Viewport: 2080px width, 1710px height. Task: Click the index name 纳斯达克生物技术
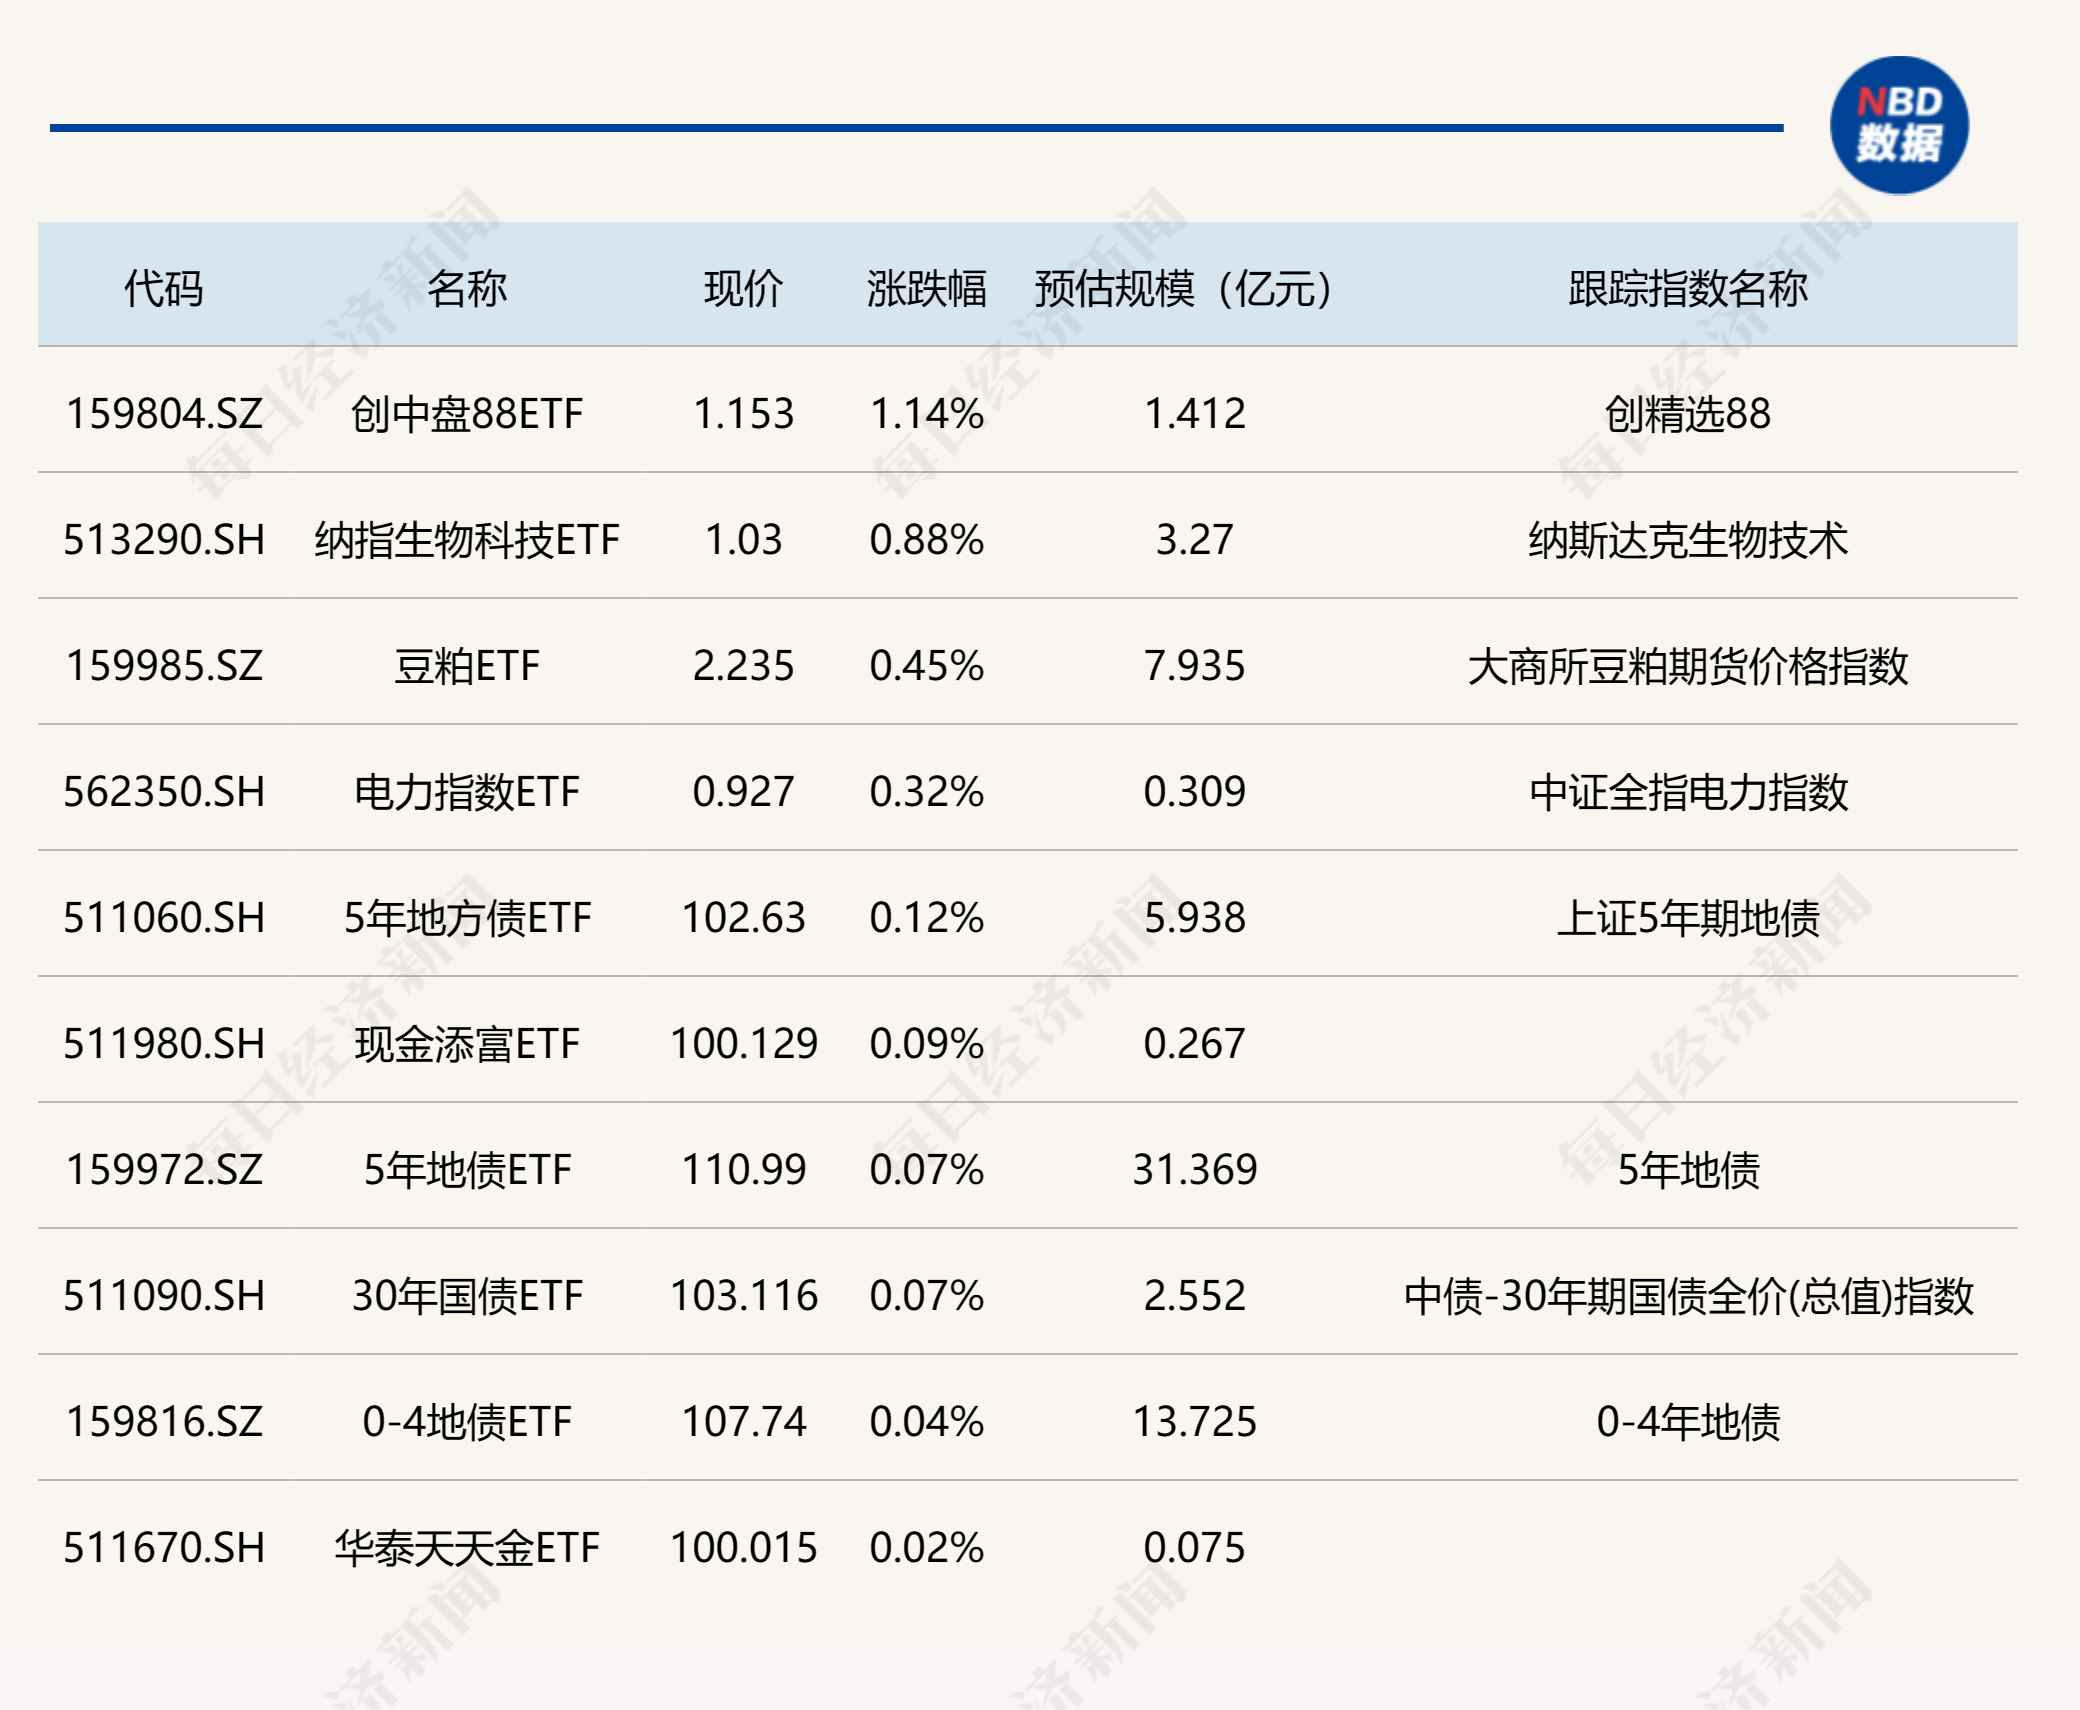(x=1688, y=540)
